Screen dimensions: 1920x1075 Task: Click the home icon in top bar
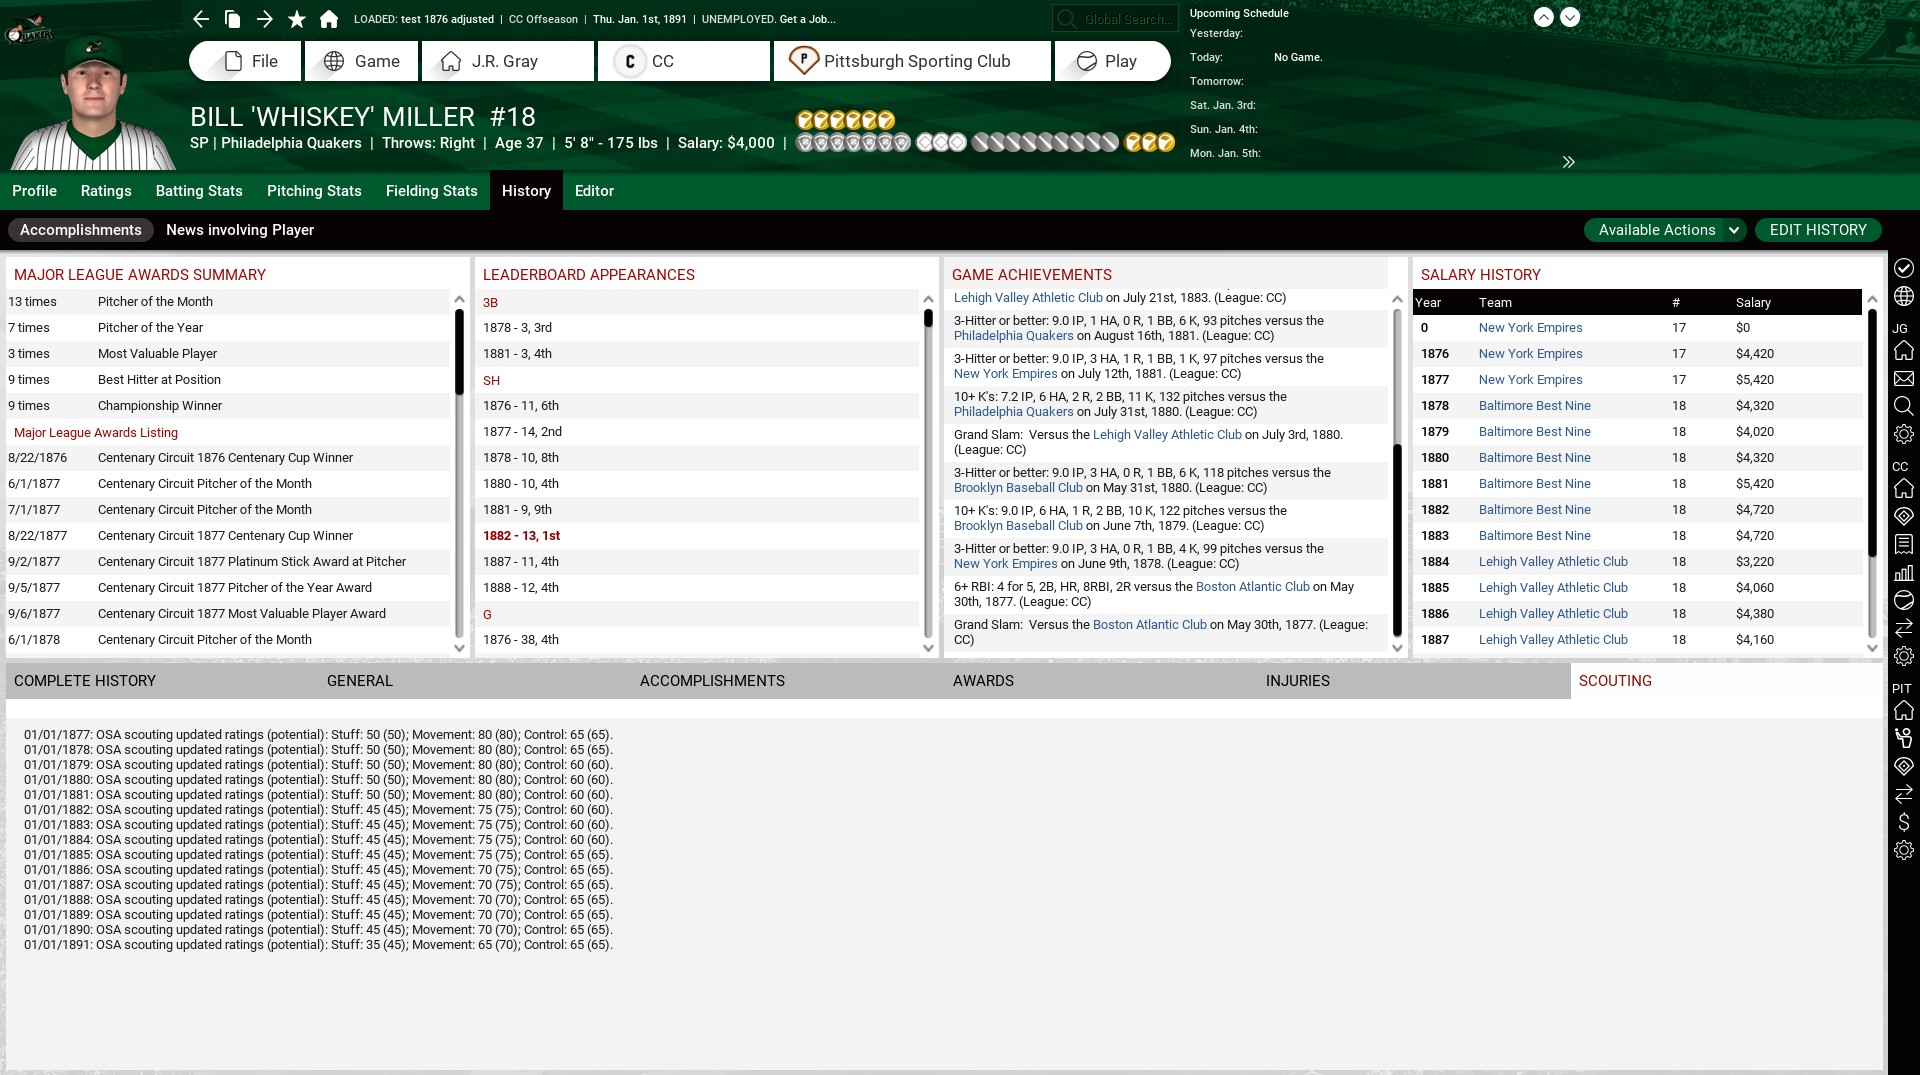(329, 19)
